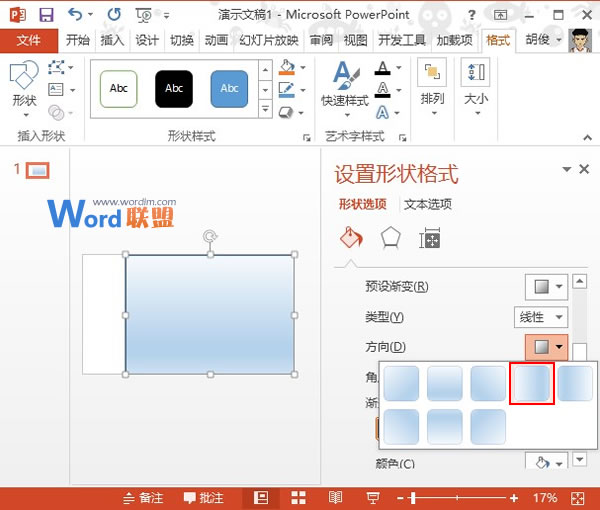Click the Text Outline icon
The height and width of the screenshot is (510, 600).
[x=382, y=90]
